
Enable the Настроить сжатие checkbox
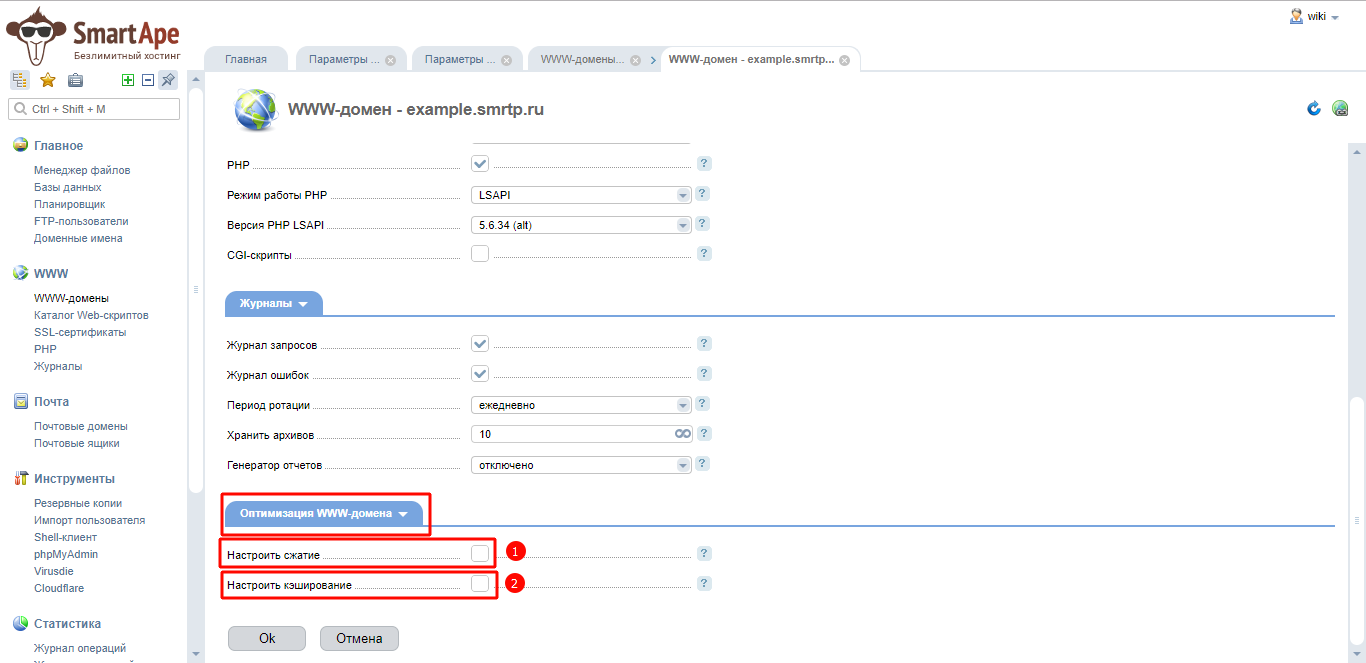tap(480, 553)
